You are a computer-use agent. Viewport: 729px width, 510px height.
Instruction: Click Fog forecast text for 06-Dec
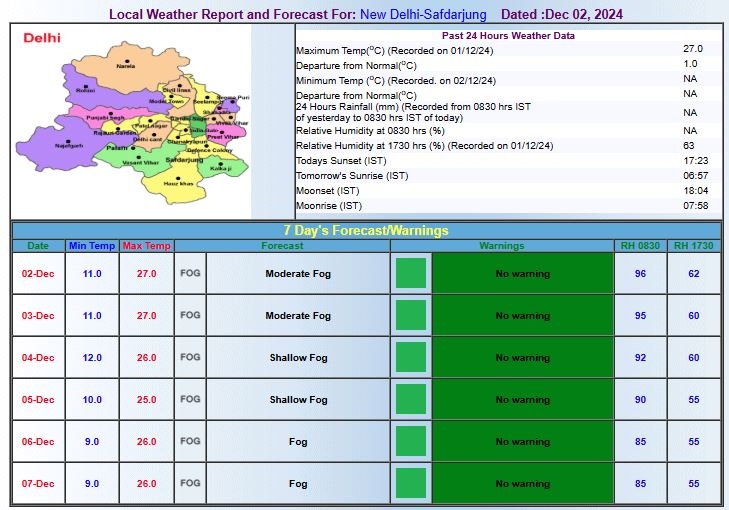pos(298,442)
